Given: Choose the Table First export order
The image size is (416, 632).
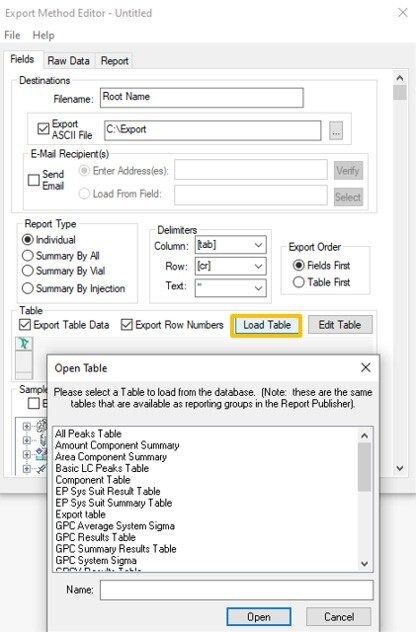Looking at the screenshot, I should click(x=298, y=282).
